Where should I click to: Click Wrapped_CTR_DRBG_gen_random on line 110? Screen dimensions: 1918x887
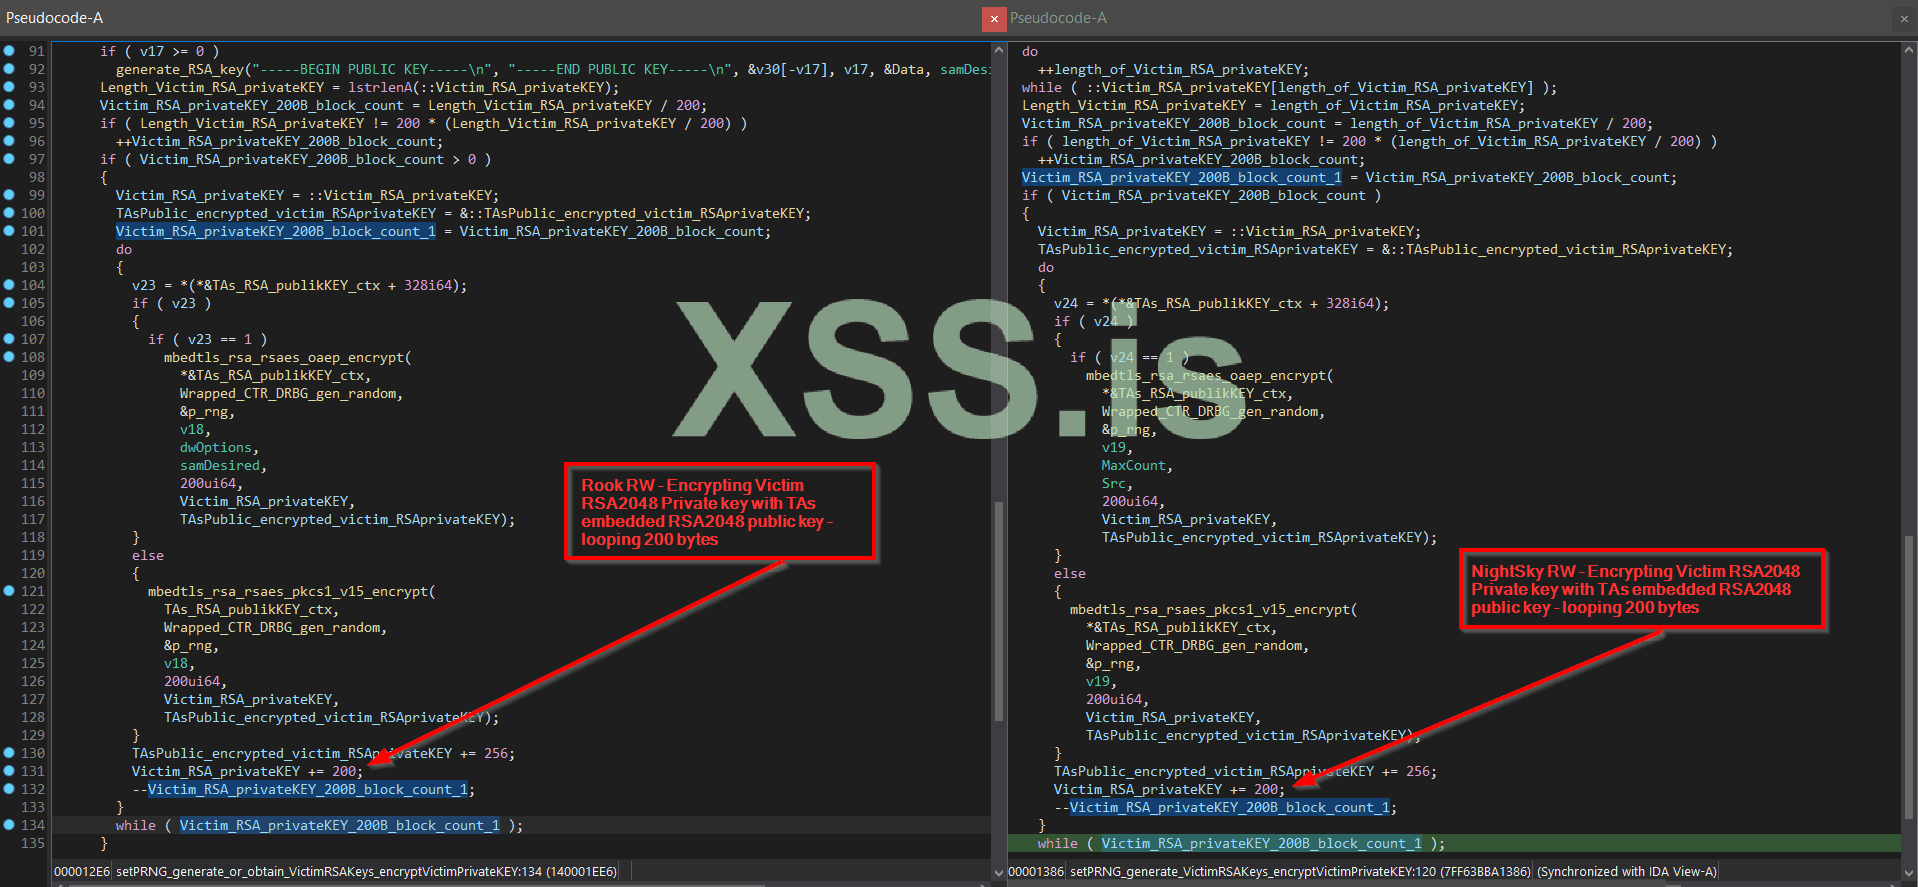pos(288,393)
